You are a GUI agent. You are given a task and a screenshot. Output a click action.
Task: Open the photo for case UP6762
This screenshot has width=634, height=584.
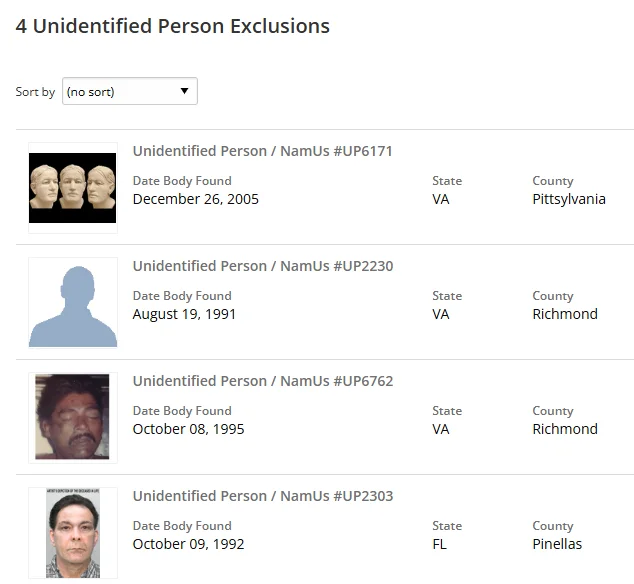[x=72, y=417]
